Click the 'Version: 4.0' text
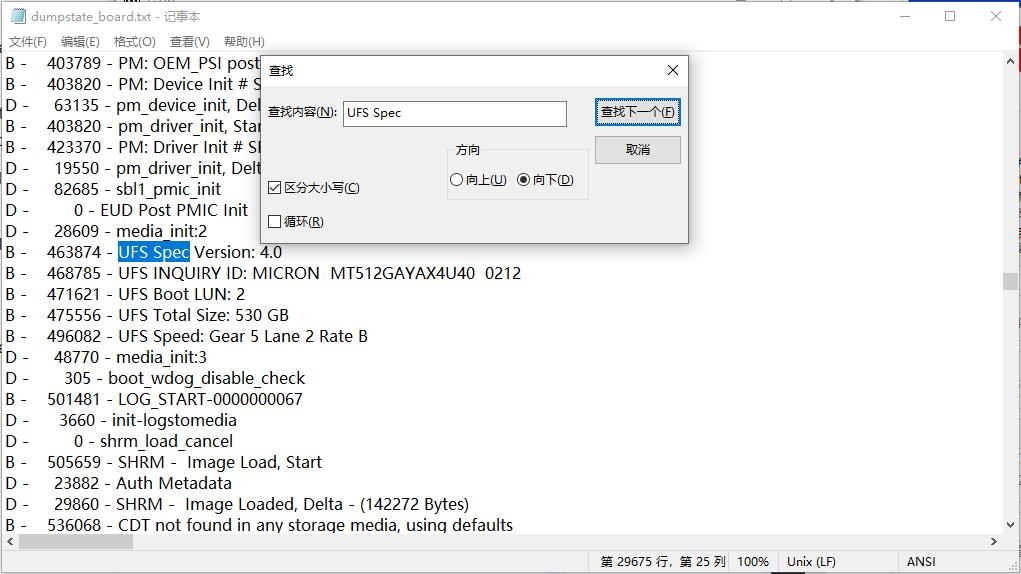 (x=238, y=252)
